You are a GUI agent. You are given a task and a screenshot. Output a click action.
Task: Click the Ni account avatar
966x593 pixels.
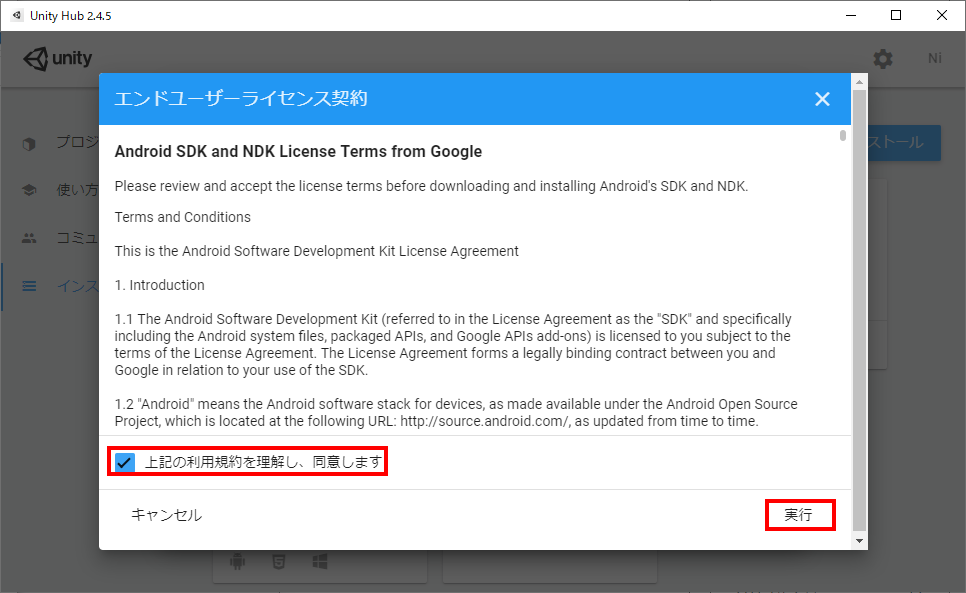click(x=935, y=58)
